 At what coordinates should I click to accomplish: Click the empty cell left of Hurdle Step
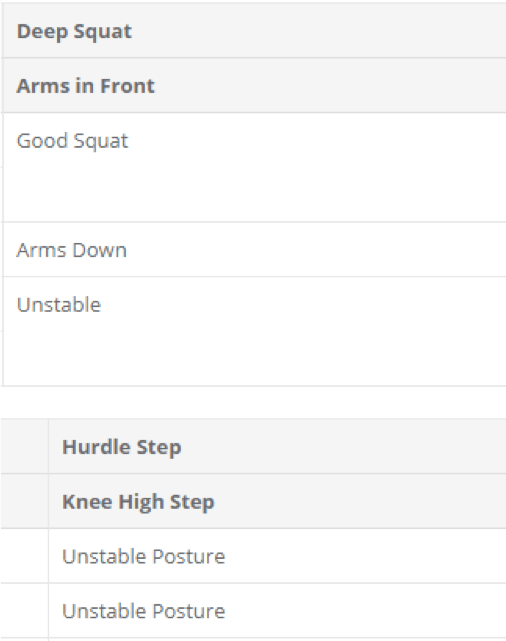(25, 446)
